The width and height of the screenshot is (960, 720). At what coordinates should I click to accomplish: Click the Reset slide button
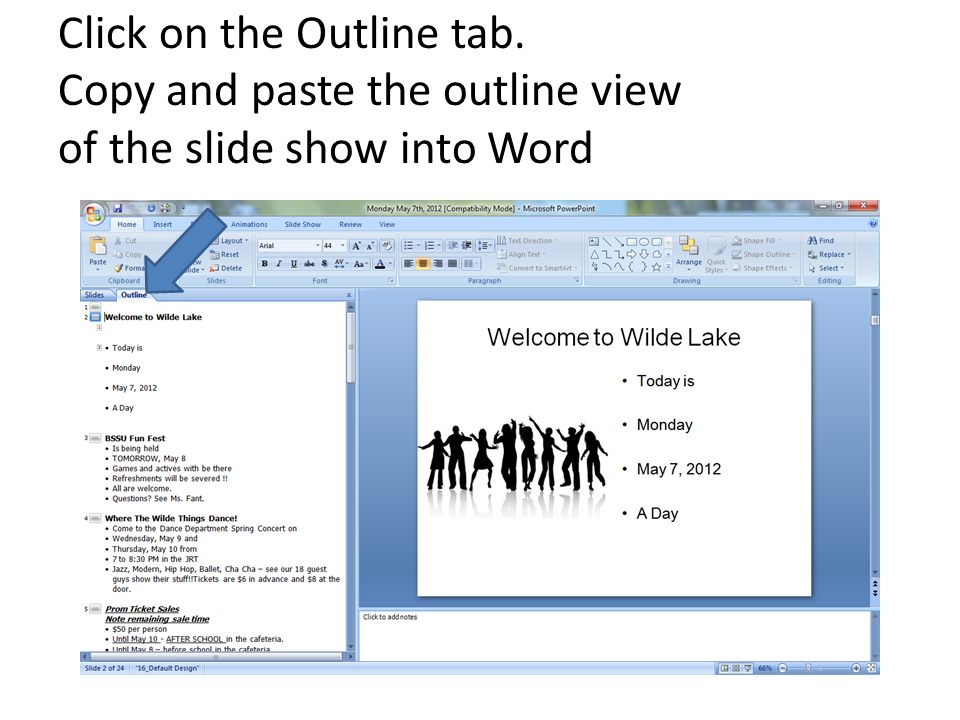tap(224, 254)
